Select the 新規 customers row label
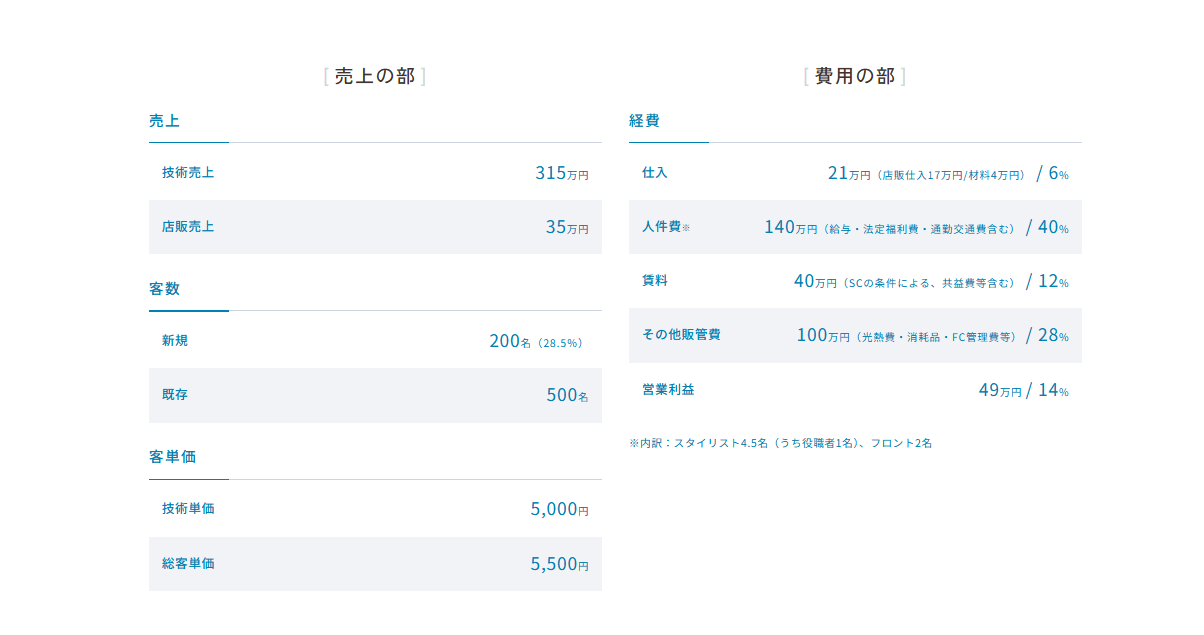Screen dimensions: 1204x635 click(x=175, y=341)
